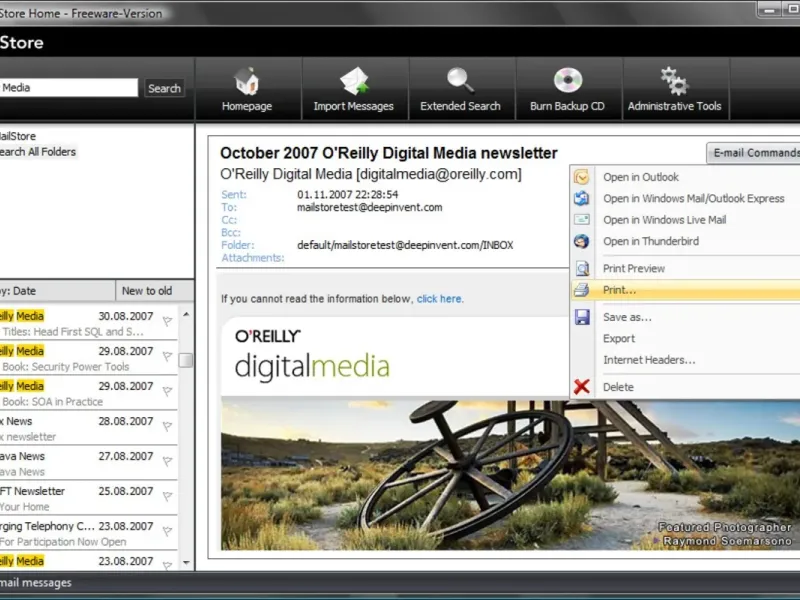
Task: Click the printer icon beside Print
Action: coord(582,290)
